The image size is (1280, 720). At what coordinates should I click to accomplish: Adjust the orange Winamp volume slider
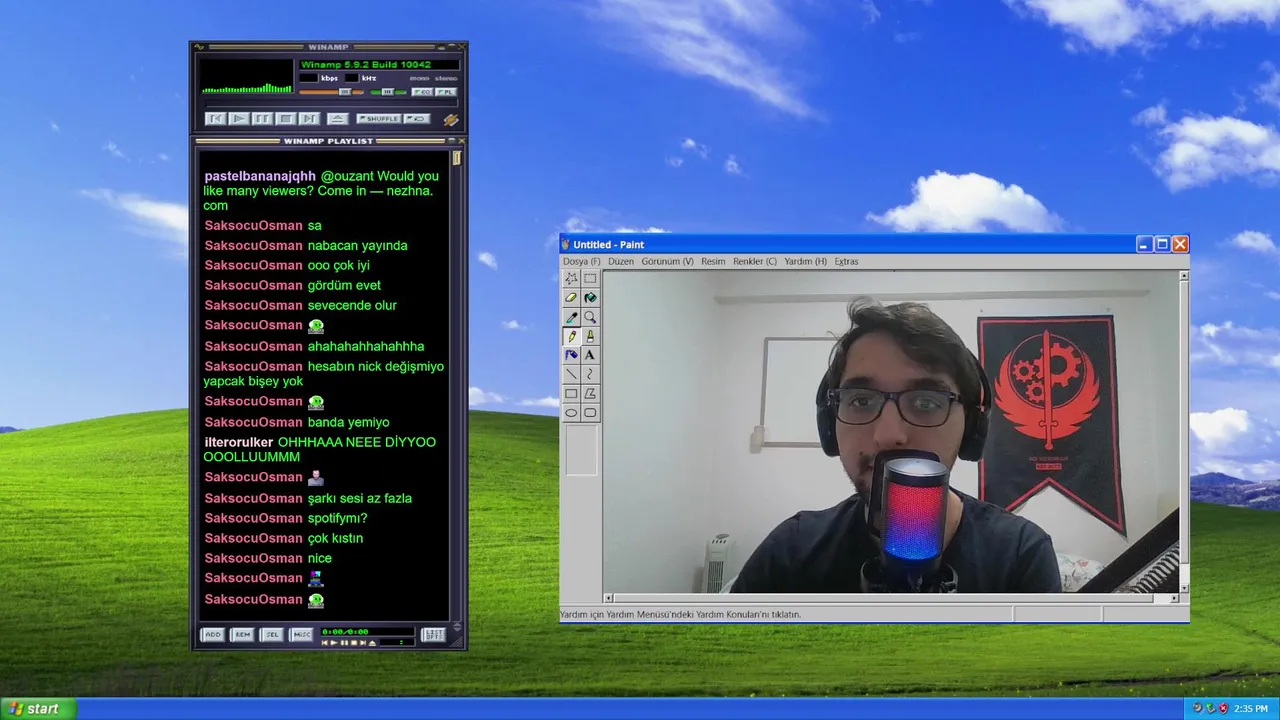click(331, 92)
